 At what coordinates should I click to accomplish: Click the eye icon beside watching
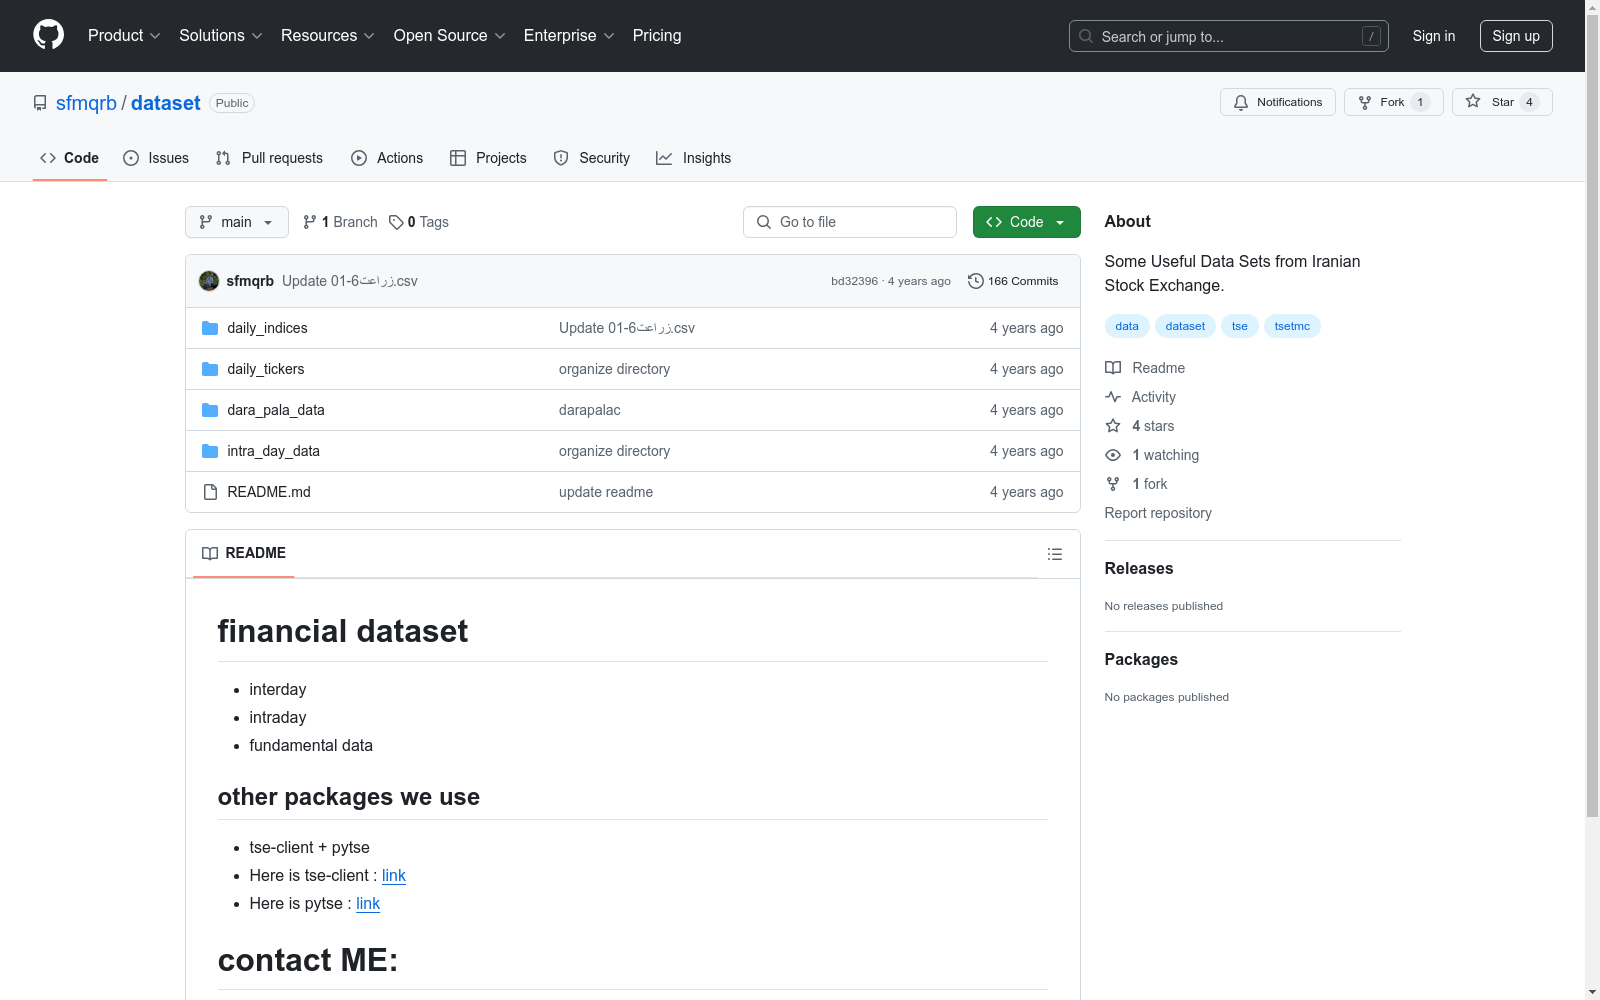pyautogui.click(x=1113, y=455)
